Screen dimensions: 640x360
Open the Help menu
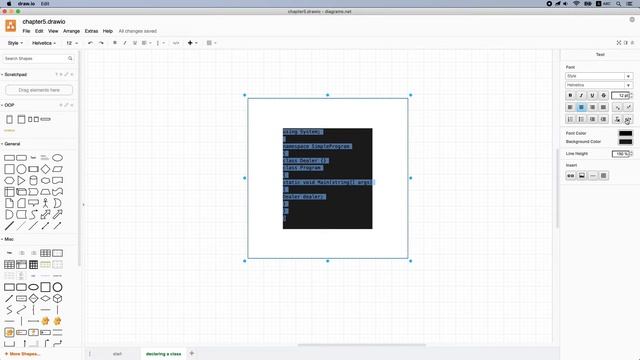tap(108, 31)
